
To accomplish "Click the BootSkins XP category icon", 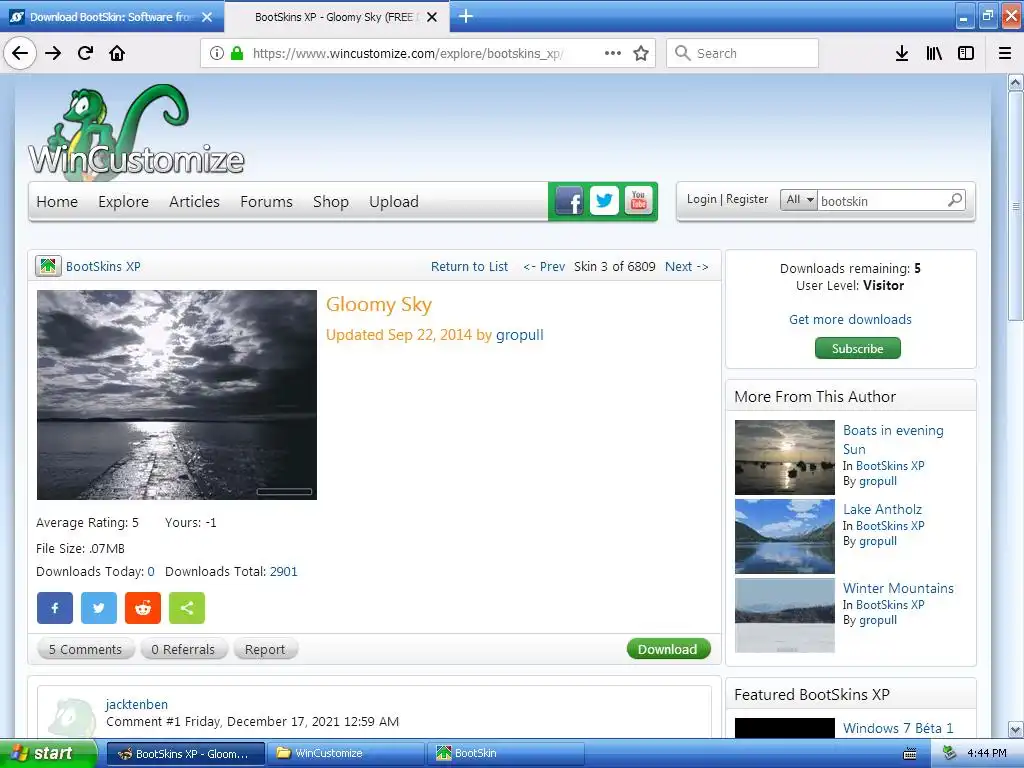I will pyautogui.click(x=48, y=266).
